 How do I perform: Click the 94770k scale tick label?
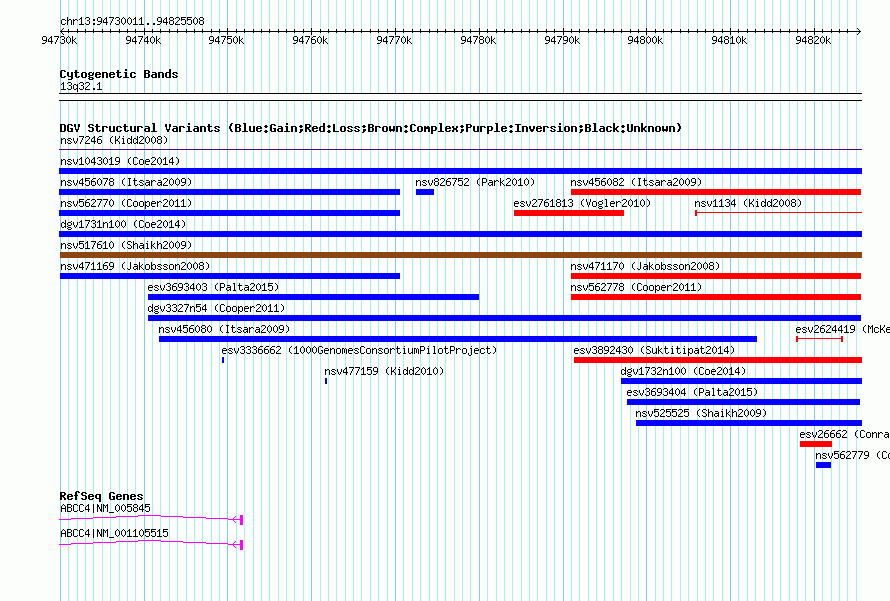(x=394, y=40)
